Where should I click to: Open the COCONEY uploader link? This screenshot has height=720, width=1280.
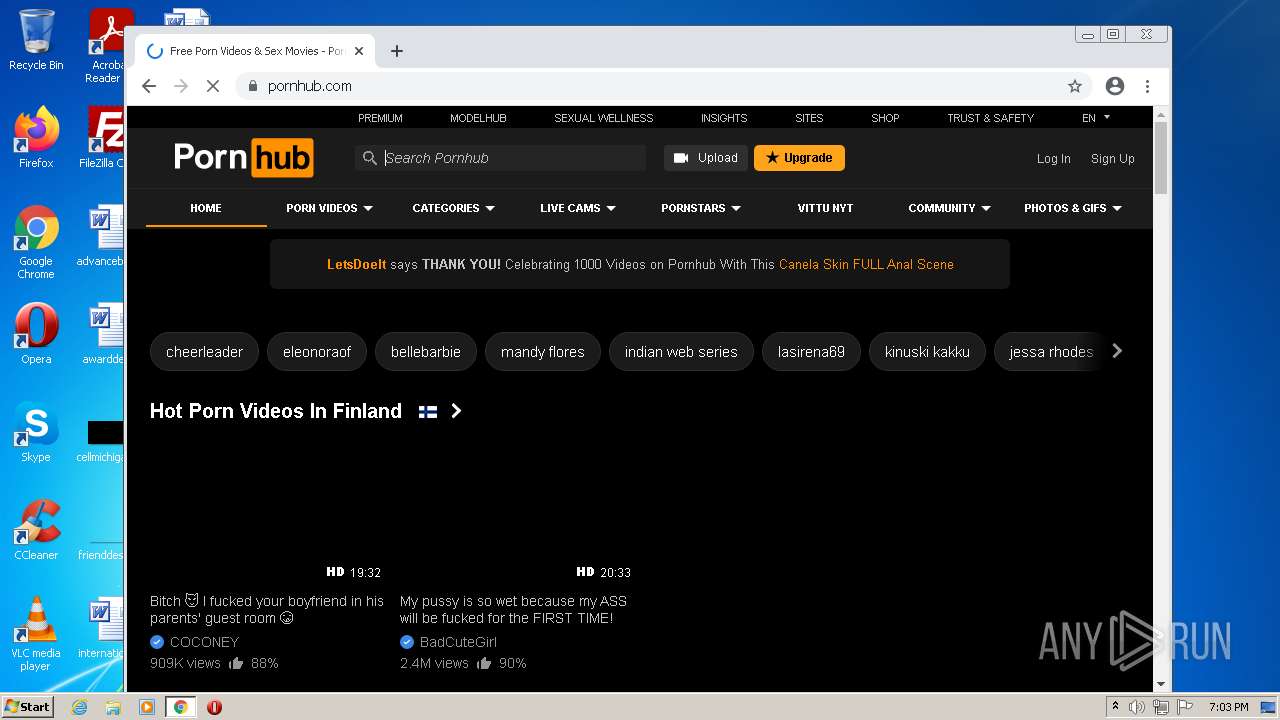click(204, 642)
